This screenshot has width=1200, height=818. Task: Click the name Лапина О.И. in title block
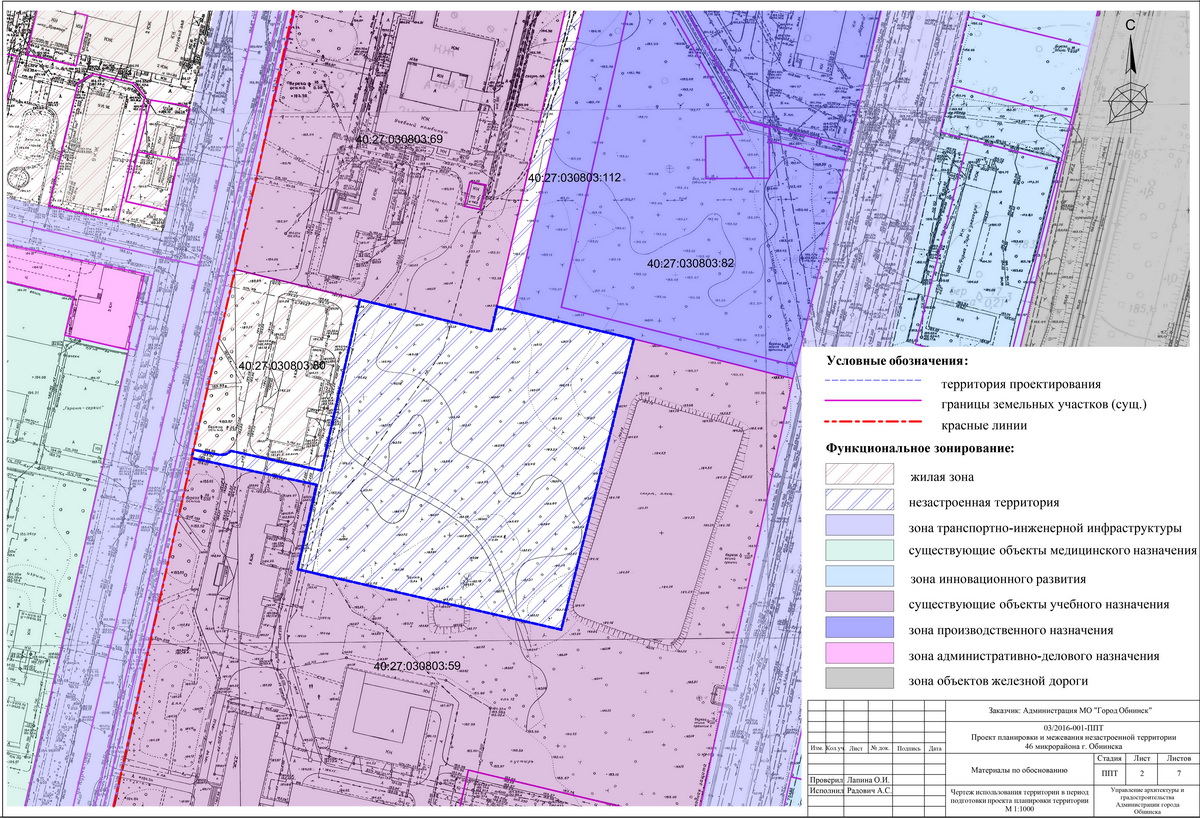click(868, 780)
